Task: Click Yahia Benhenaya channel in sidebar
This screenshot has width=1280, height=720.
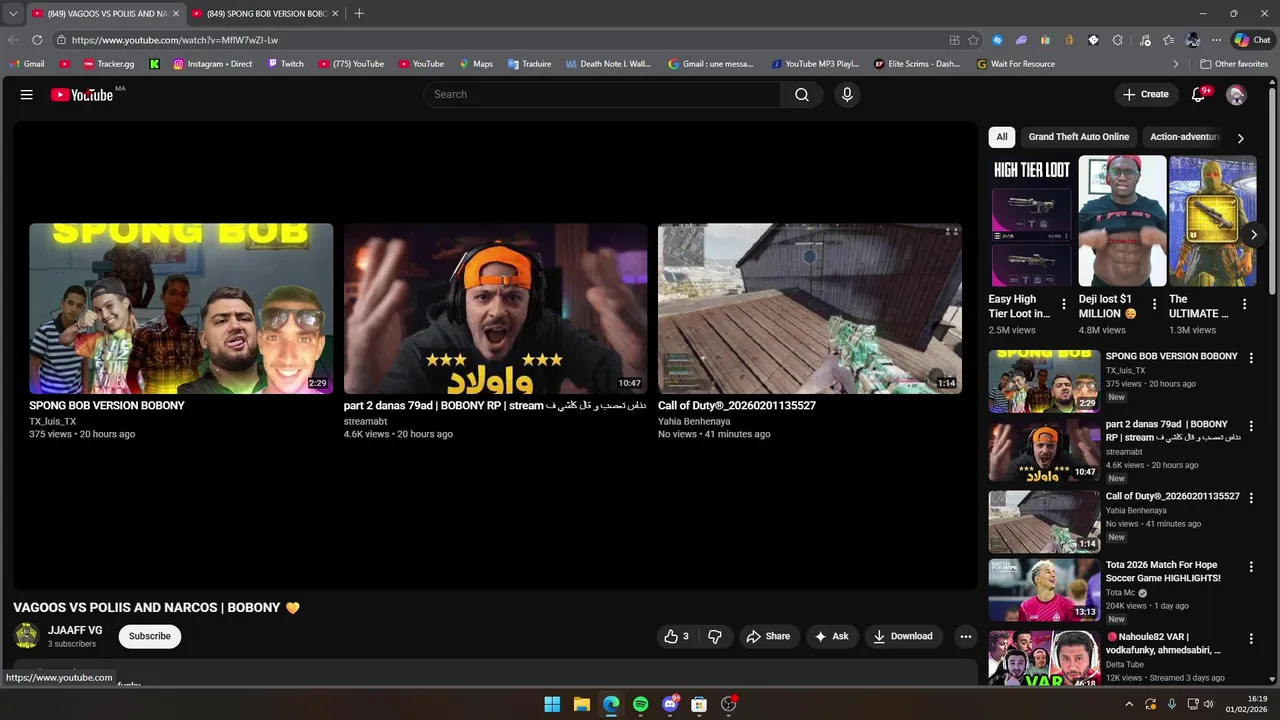Action: click(1136, 510)
